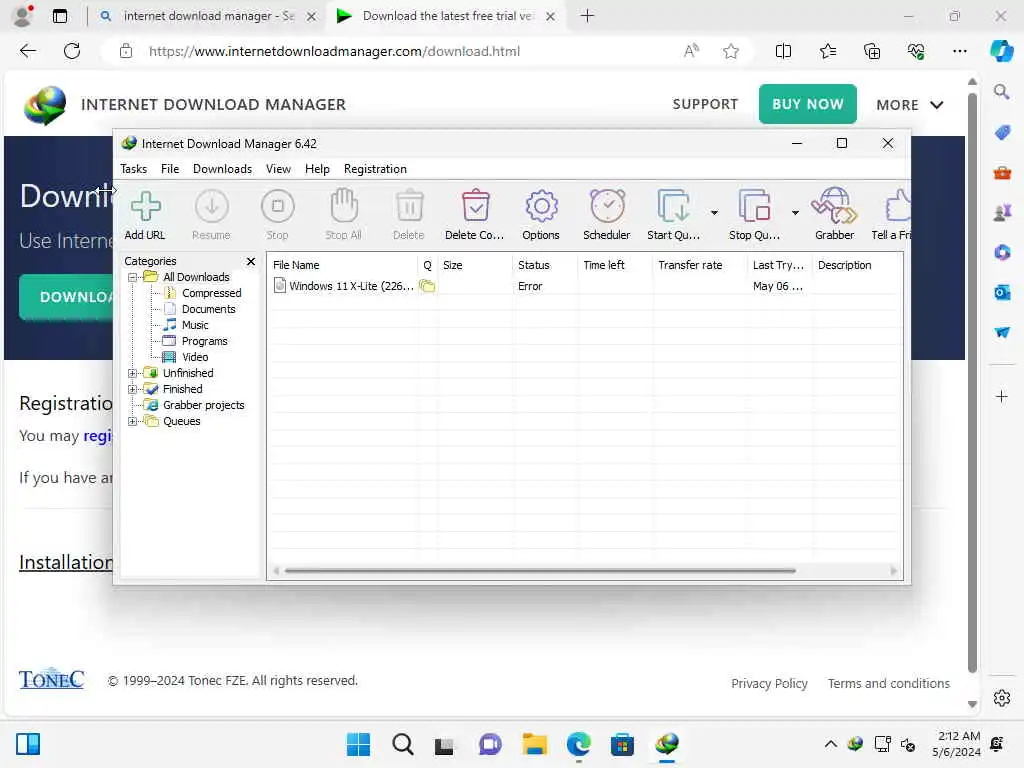Open Stop Queue dropdown arrow
1024x768 pixels.
(795, 212)
